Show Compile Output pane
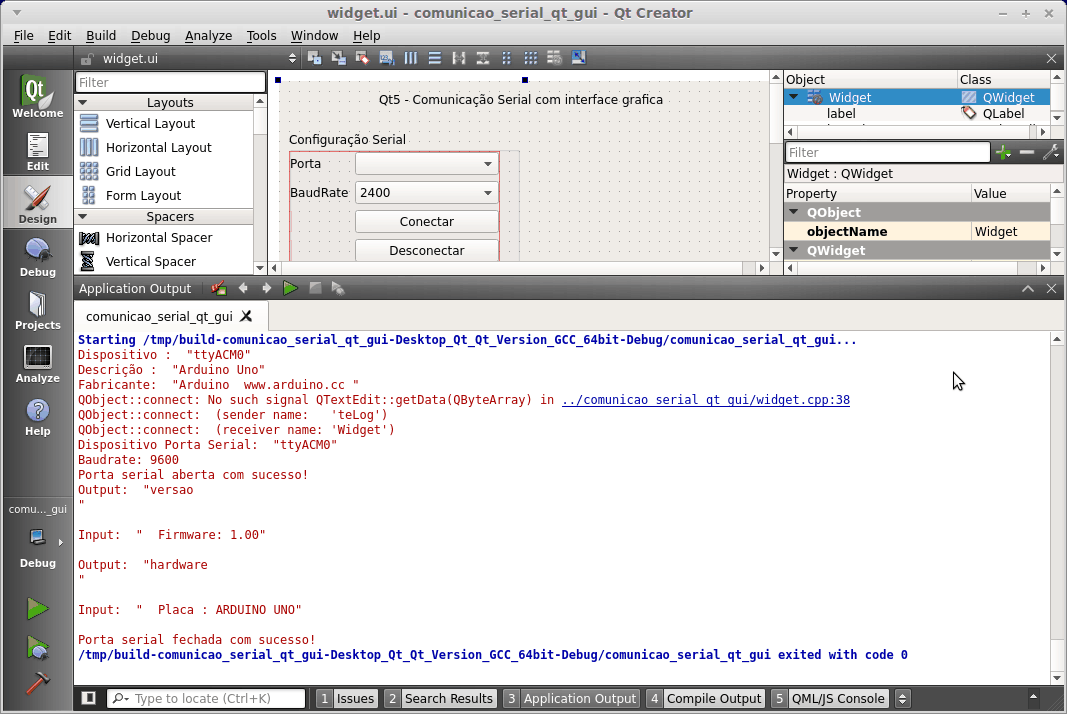The height and width of the screenshot is (714, 1067). [705, 698]
